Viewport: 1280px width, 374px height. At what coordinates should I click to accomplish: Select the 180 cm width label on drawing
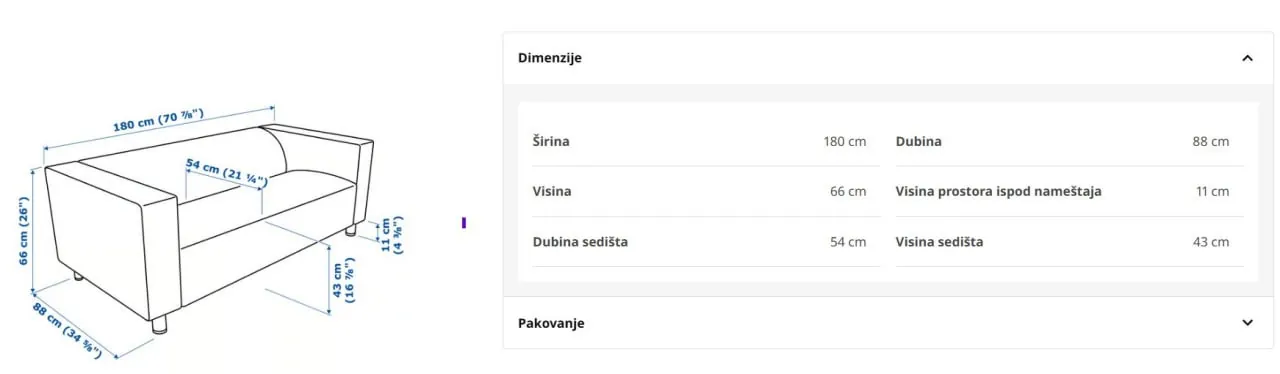(158, 119)
